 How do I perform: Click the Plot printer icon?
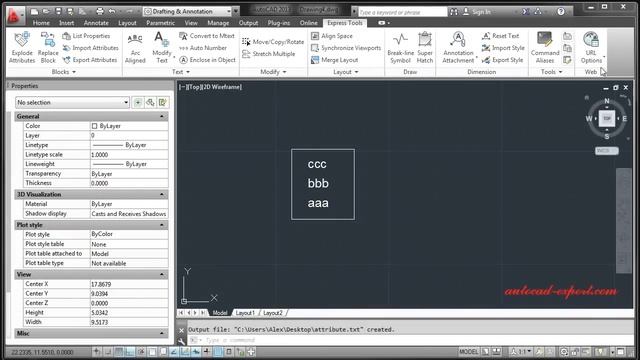click(x=100, y=11)
